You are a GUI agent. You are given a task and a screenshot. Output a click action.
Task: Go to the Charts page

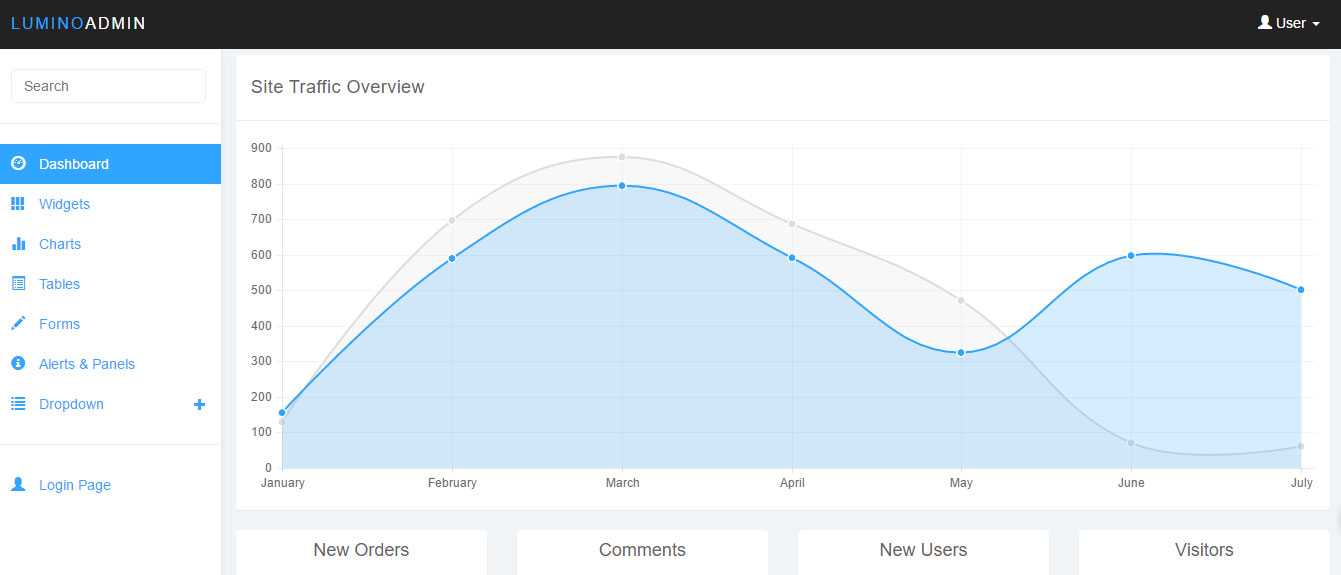60,244
